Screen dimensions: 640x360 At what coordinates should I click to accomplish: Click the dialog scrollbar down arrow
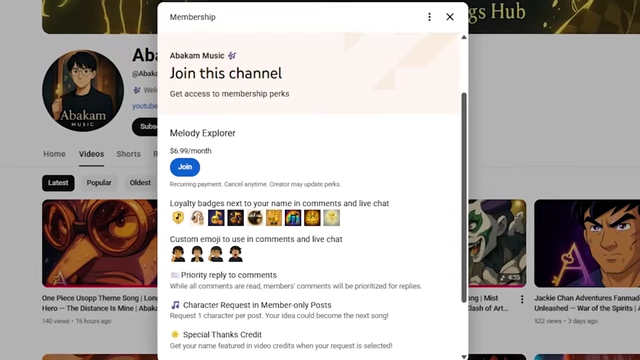(464, 356)
